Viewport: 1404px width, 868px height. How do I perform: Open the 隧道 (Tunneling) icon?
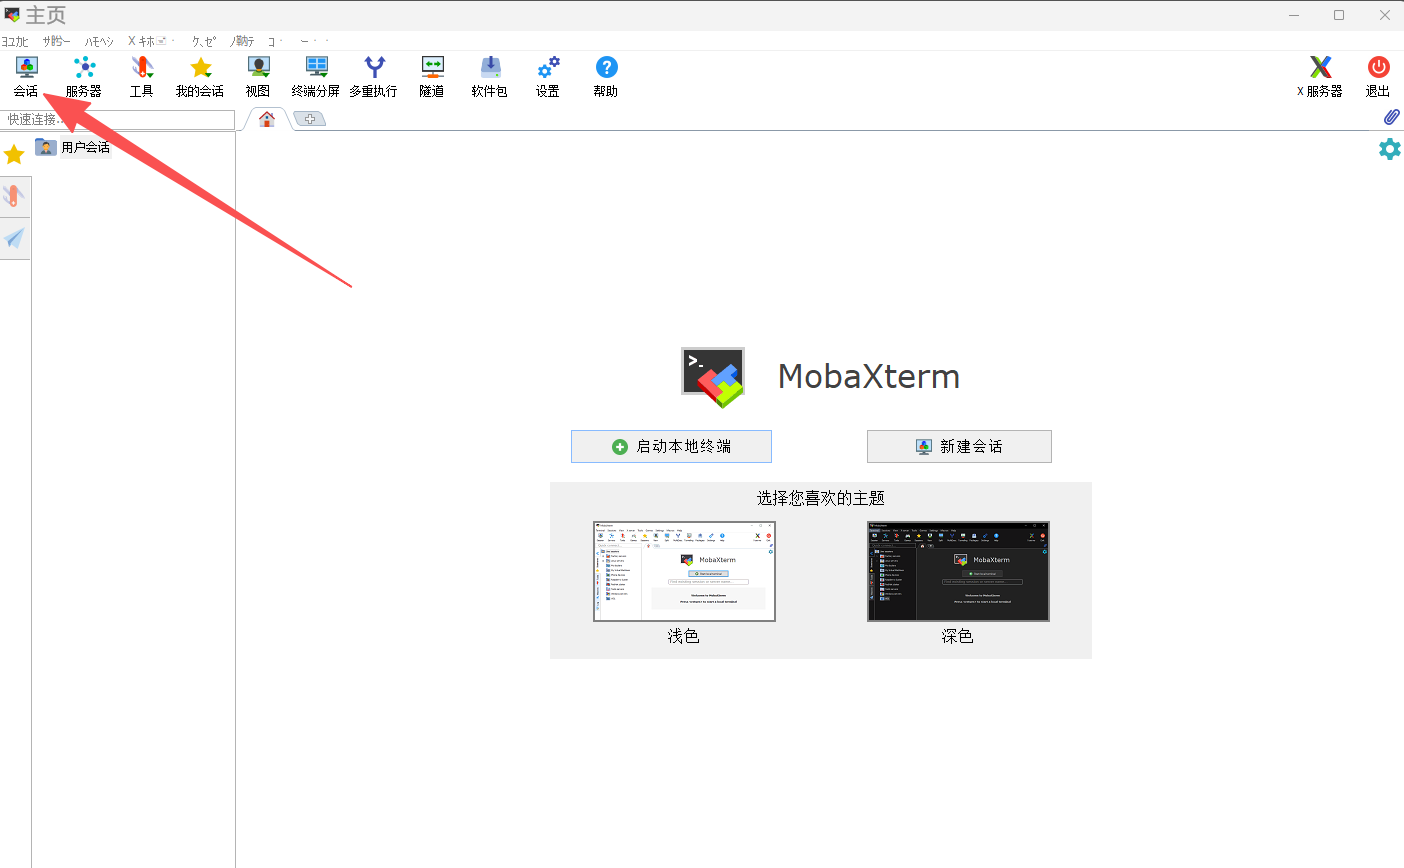(x=432, y=76)
